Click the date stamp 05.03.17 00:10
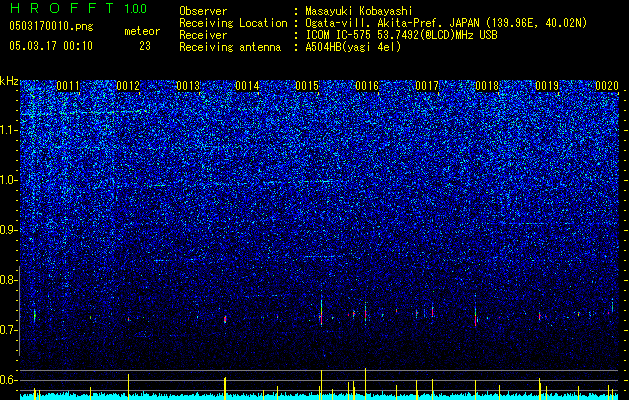 [x=51, y=46]
